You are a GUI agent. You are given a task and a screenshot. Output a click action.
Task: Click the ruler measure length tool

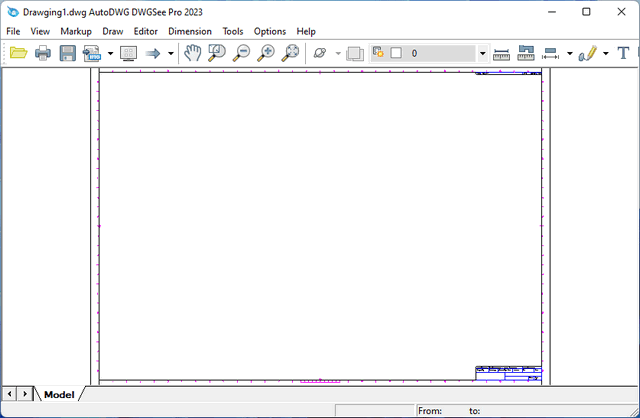pyautogui.click(x=502, y=53)
